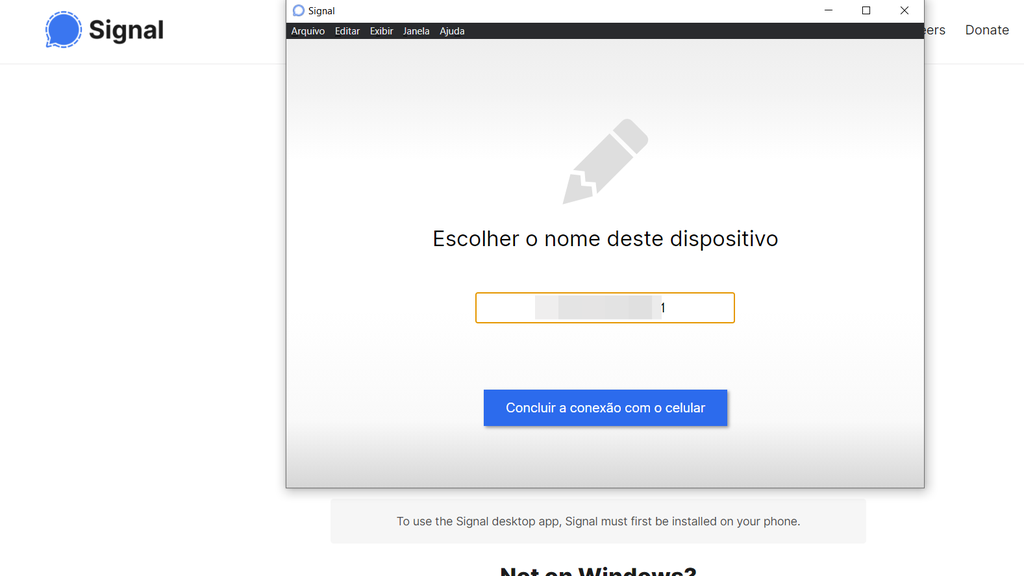
Task: Open the Arquivo menu
Action: 308,31
